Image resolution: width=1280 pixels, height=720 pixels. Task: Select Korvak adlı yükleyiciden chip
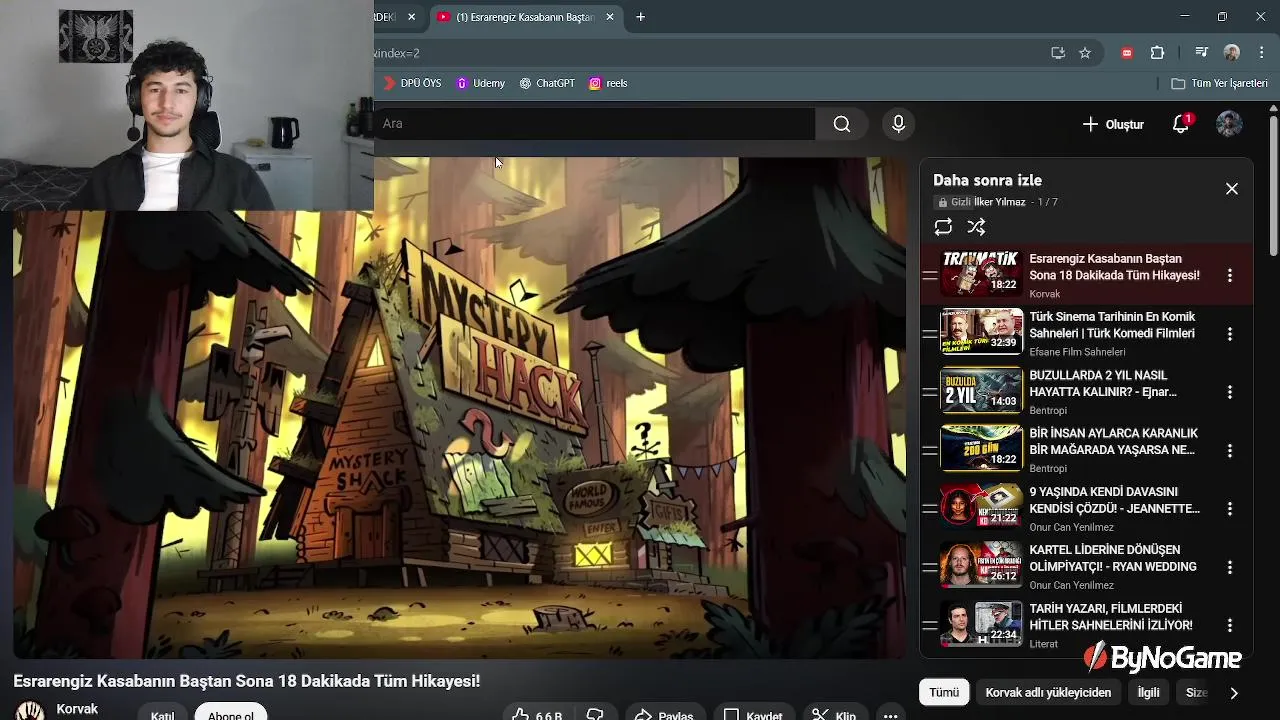pos(1048,692)
